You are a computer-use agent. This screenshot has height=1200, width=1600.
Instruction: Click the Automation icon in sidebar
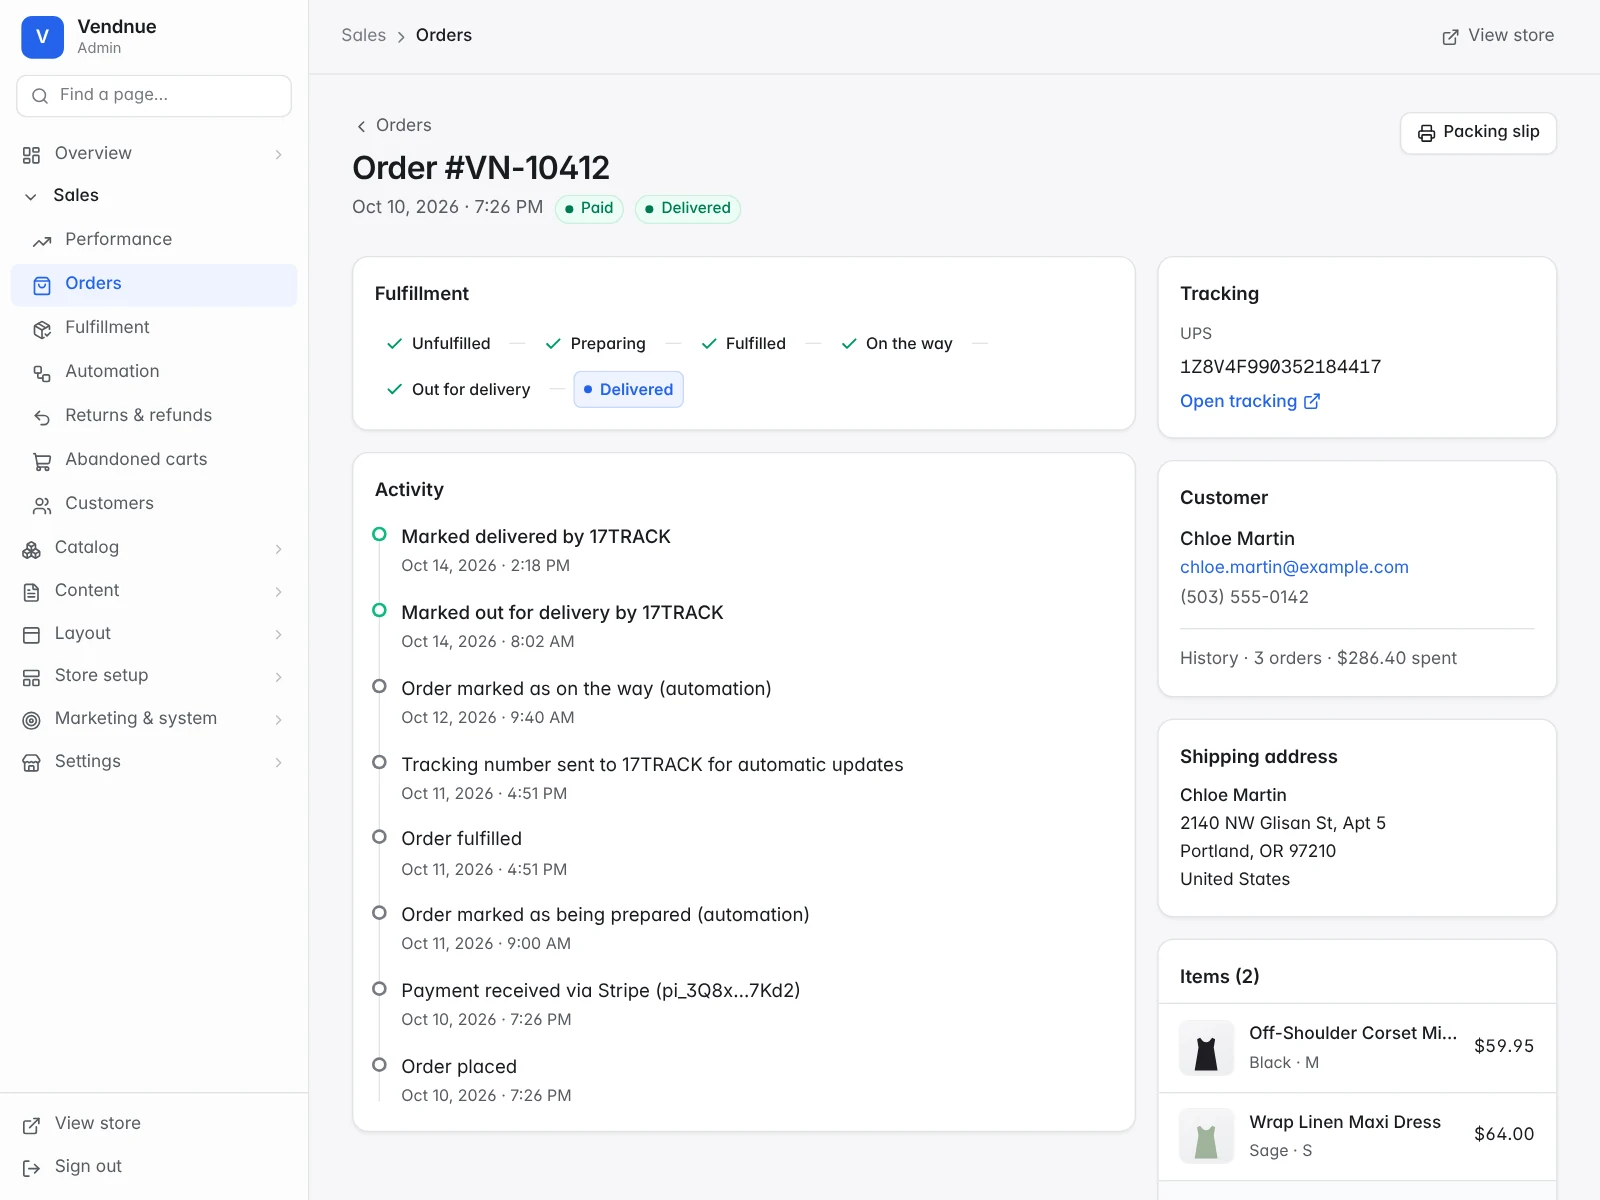pos(42,373)
